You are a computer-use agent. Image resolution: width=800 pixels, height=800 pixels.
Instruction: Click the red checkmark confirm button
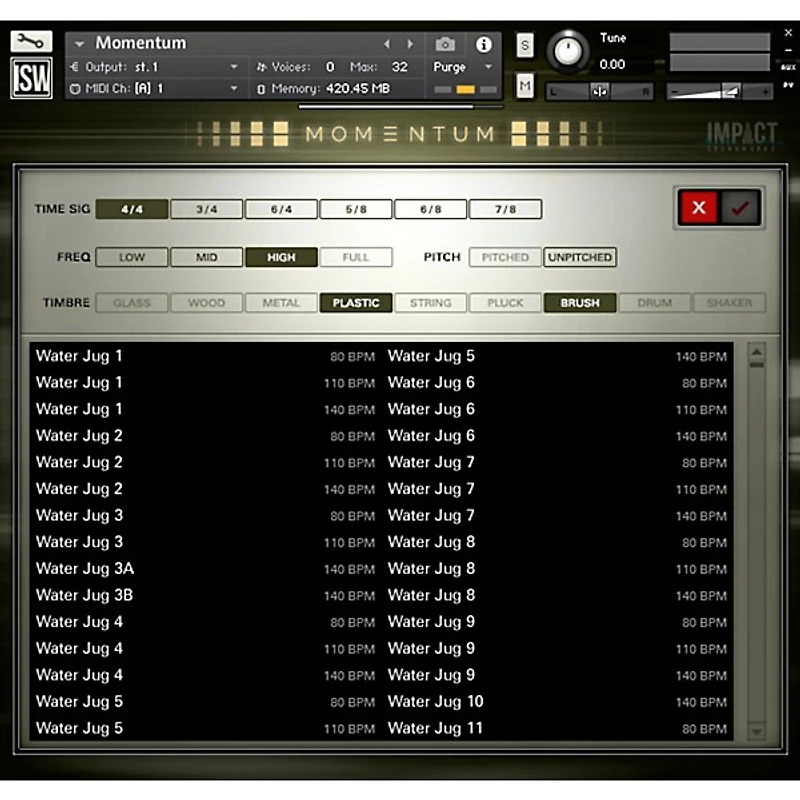point(741,207)
